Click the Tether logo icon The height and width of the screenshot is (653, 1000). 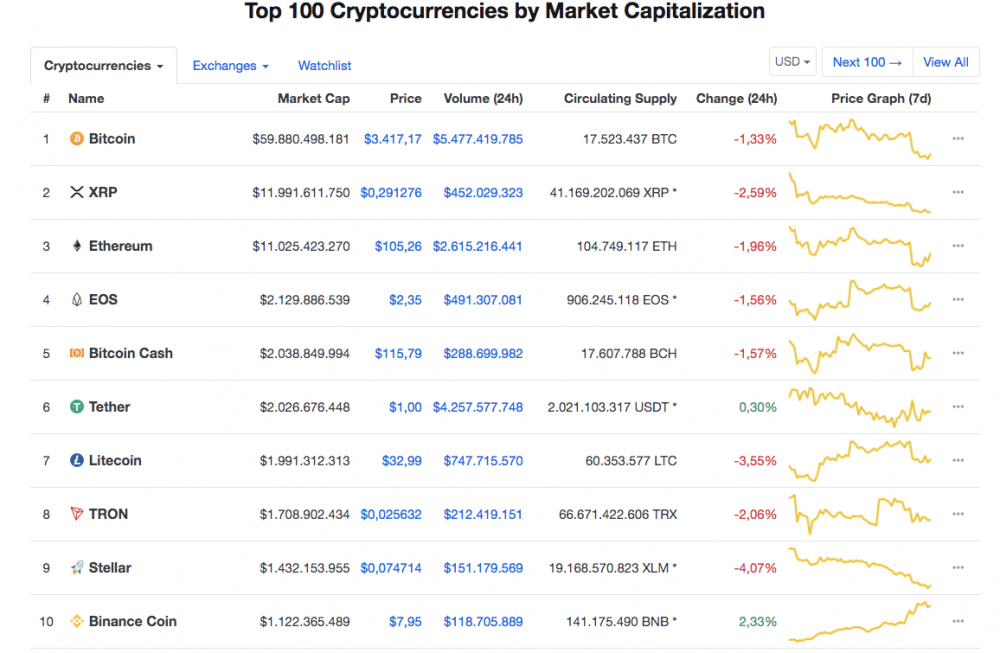tap(76, 407)
